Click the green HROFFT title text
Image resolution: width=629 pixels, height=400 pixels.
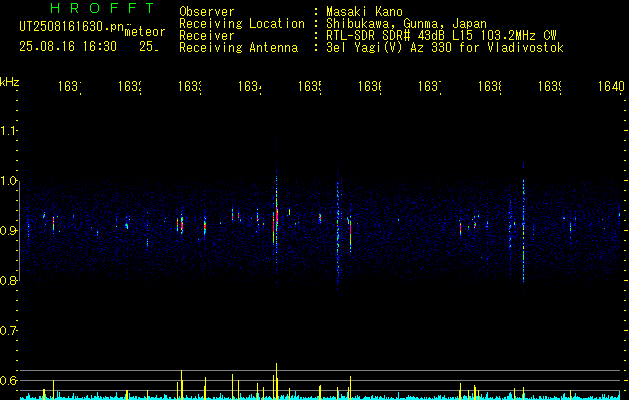[x=103, y=8]
